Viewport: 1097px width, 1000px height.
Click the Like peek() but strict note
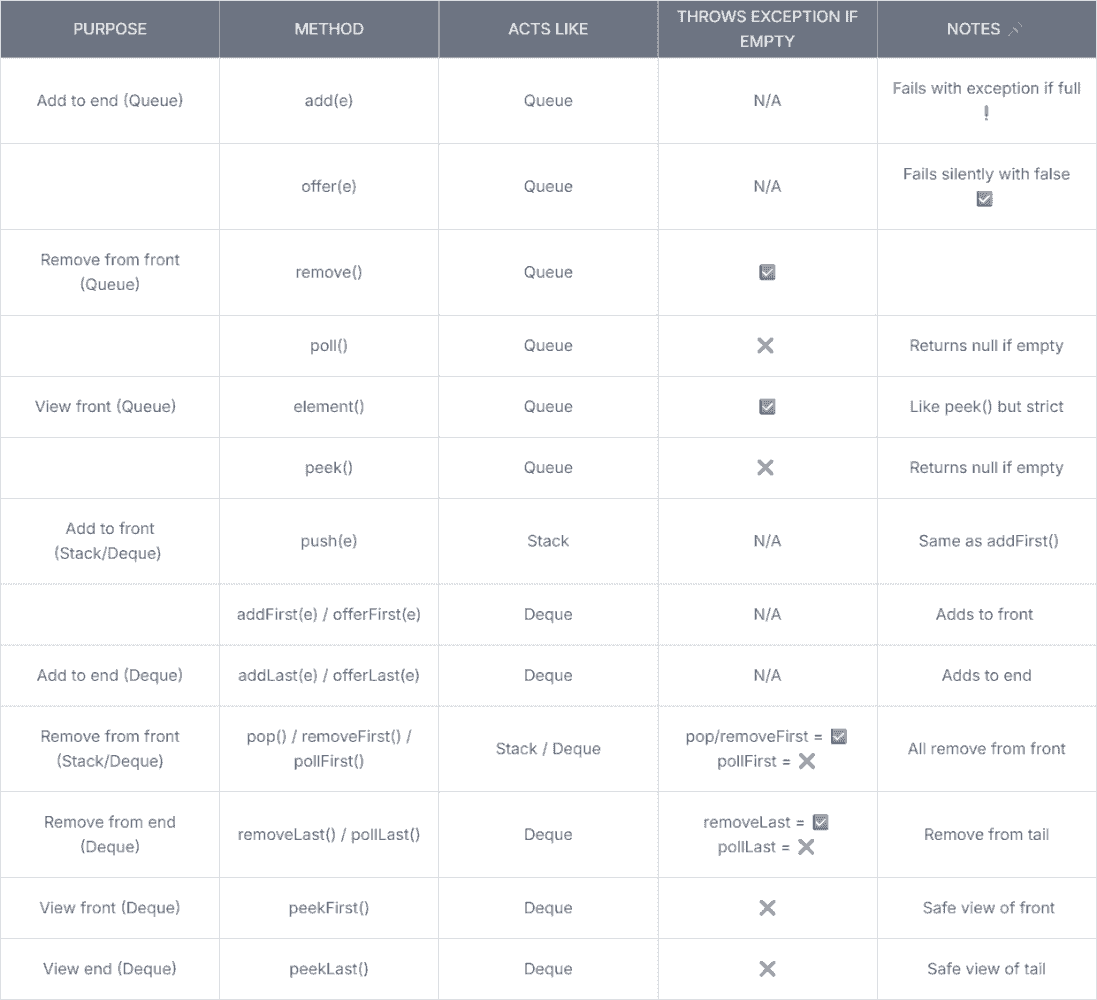click(x=986, y=407)
